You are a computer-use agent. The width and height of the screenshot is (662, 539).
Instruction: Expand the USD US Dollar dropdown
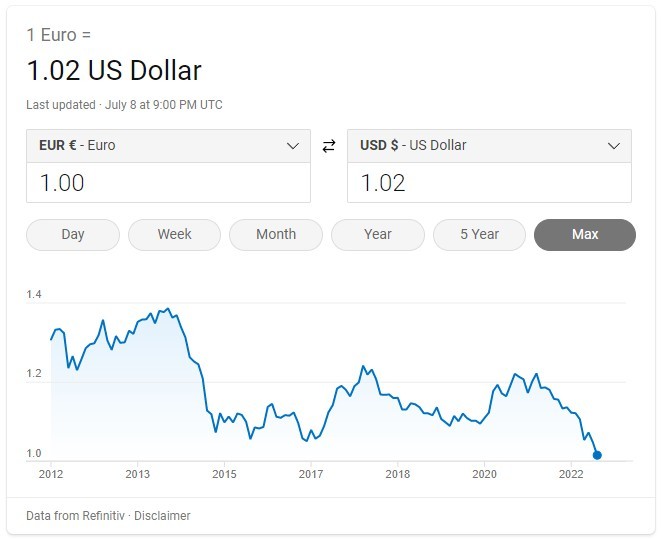click(x=489, y=146)
